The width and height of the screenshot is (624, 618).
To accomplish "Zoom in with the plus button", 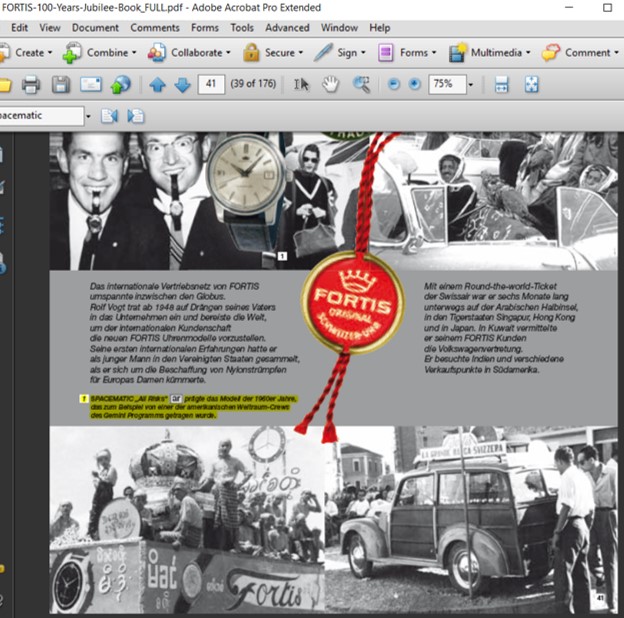I will [415, 84].
